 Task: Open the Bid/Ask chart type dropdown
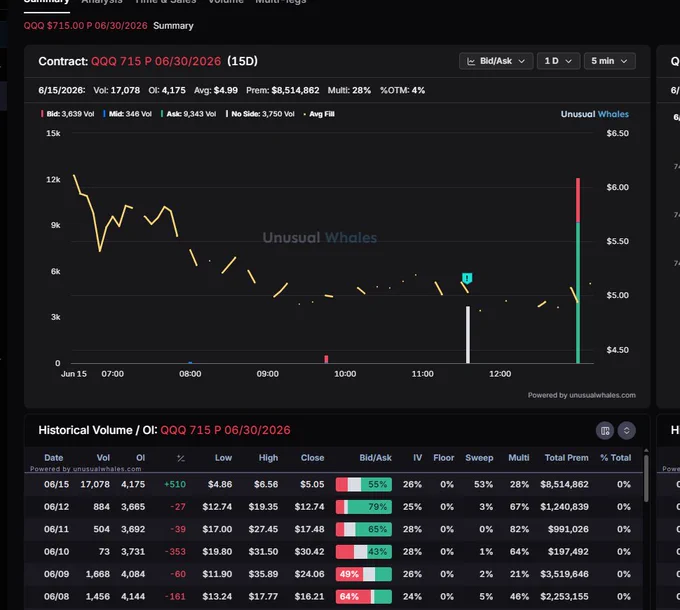coord(496,61)
